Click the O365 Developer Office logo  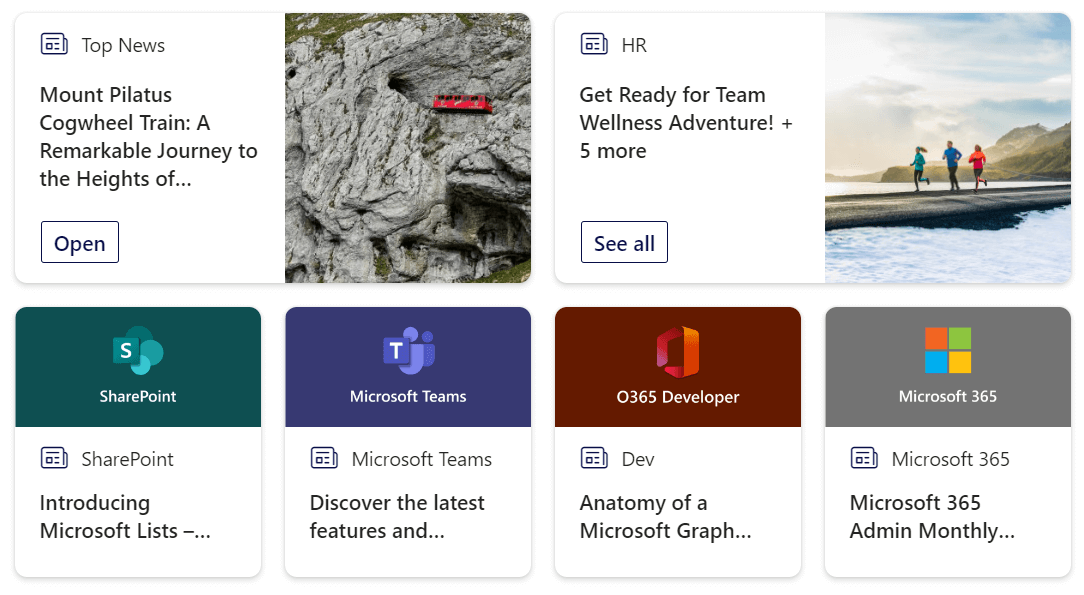(x=678, y=352)
